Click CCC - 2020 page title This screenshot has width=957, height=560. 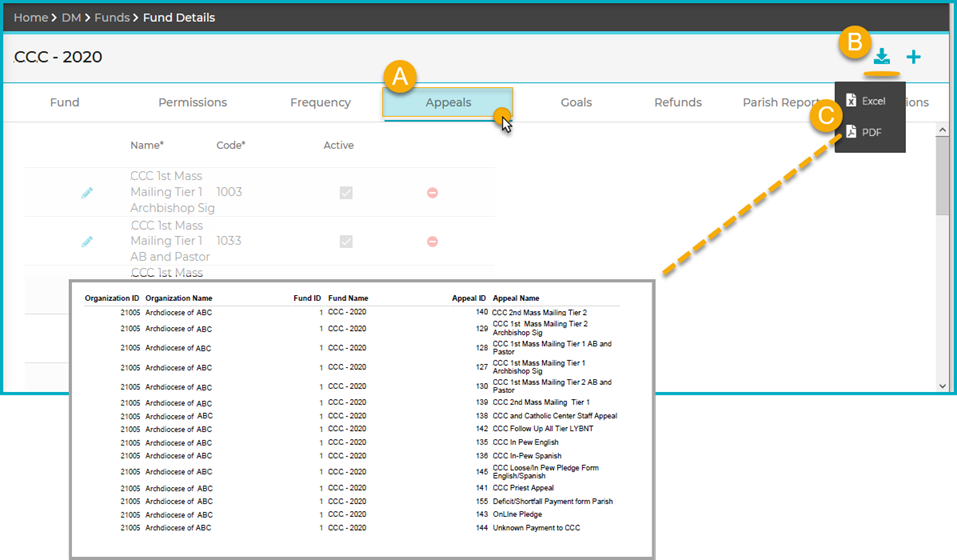58,57
